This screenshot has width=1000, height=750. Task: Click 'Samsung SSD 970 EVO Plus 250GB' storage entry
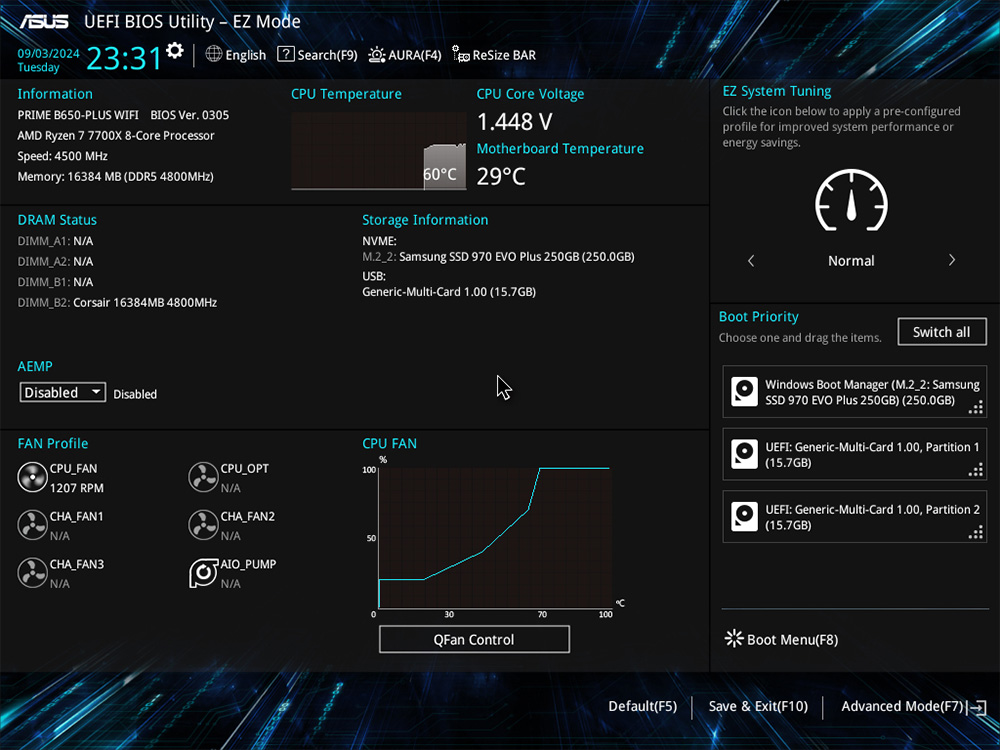point(498,256)
